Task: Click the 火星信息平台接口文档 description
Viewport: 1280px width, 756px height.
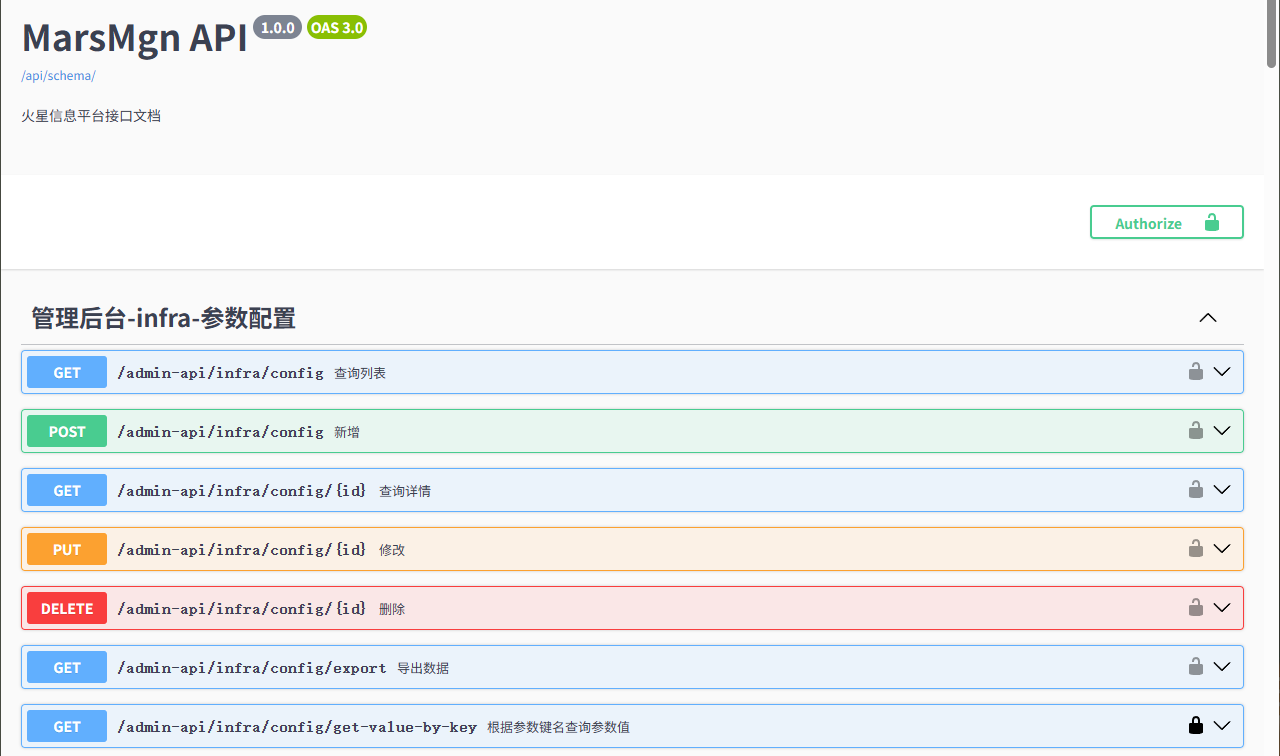Action: click(91, 116)
